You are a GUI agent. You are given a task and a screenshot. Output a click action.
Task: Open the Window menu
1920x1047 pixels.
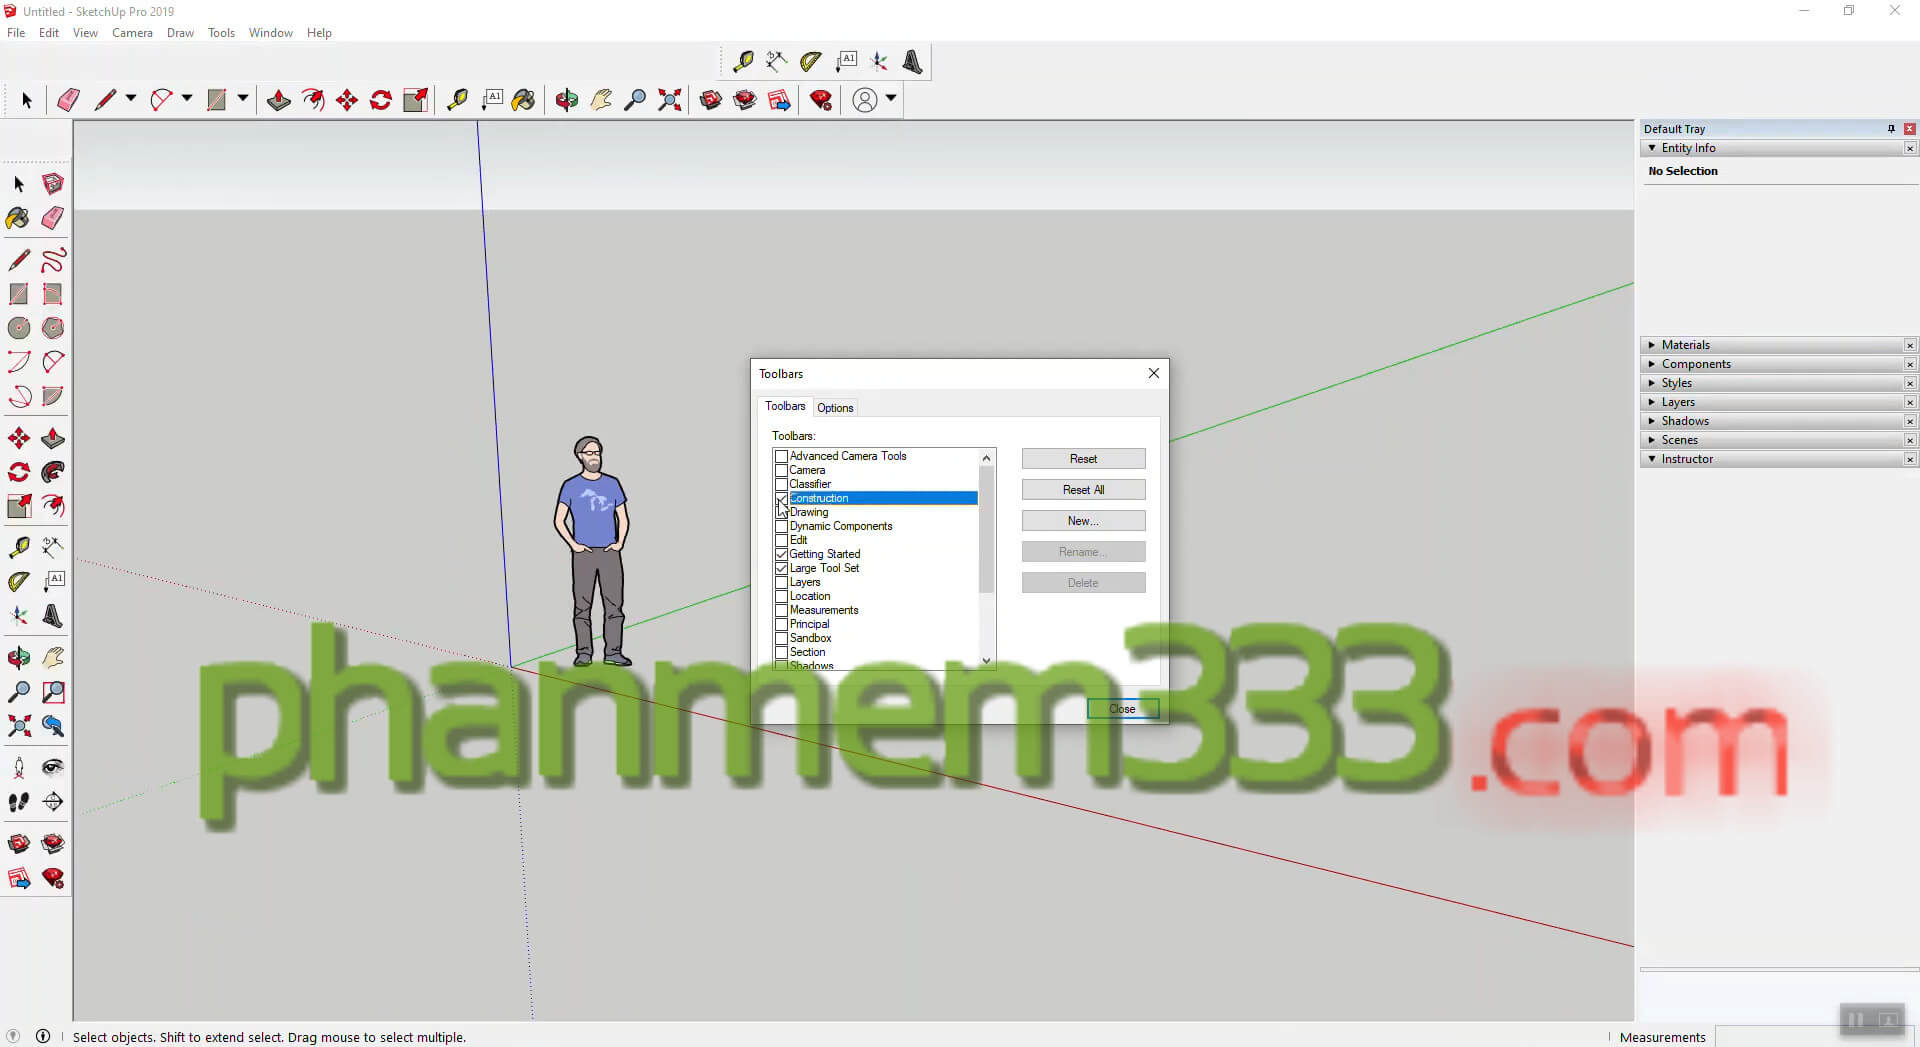[271, 33]
